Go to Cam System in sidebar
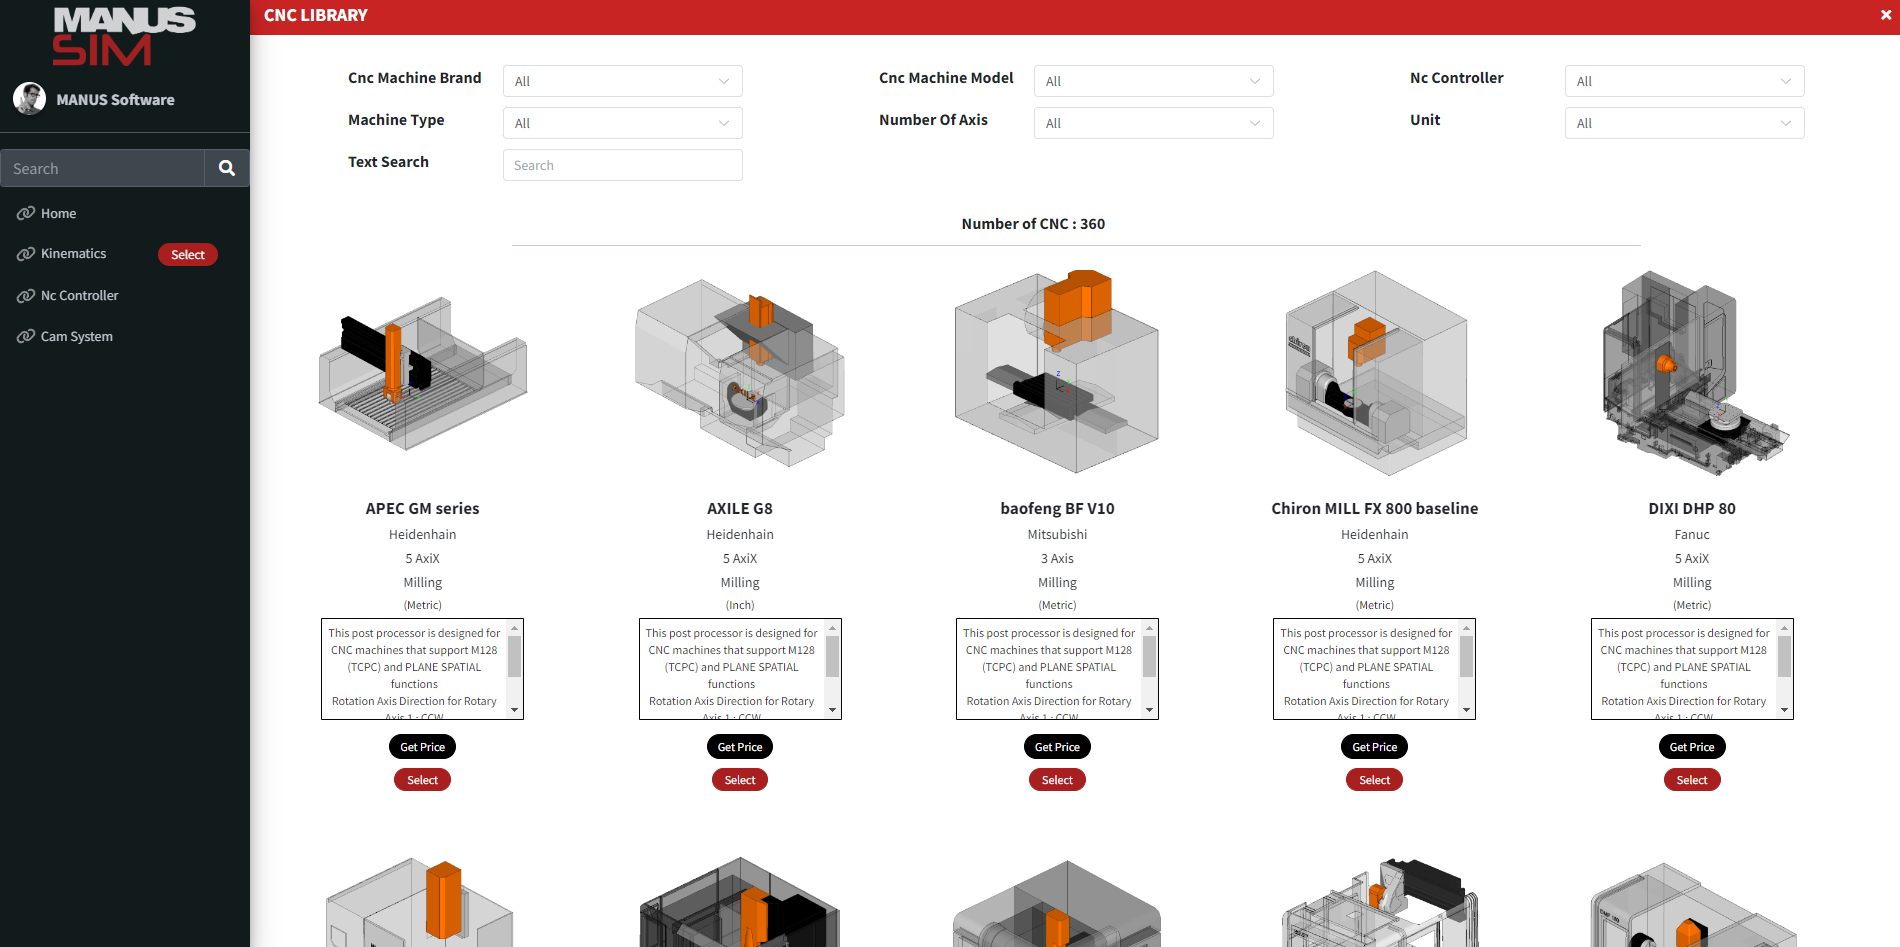The width and height of the screenshot is (1900, 947). point(76,336)
